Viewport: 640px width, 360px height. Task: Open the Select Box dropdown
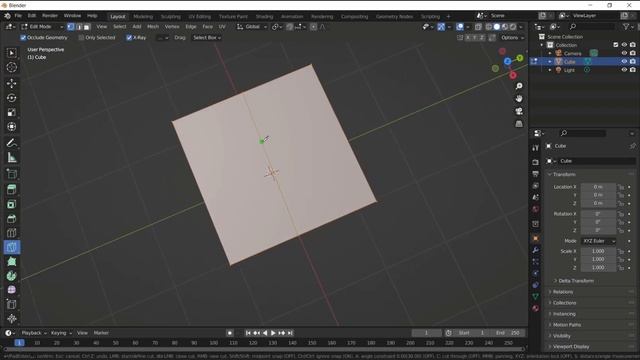(x=207, y=38)
